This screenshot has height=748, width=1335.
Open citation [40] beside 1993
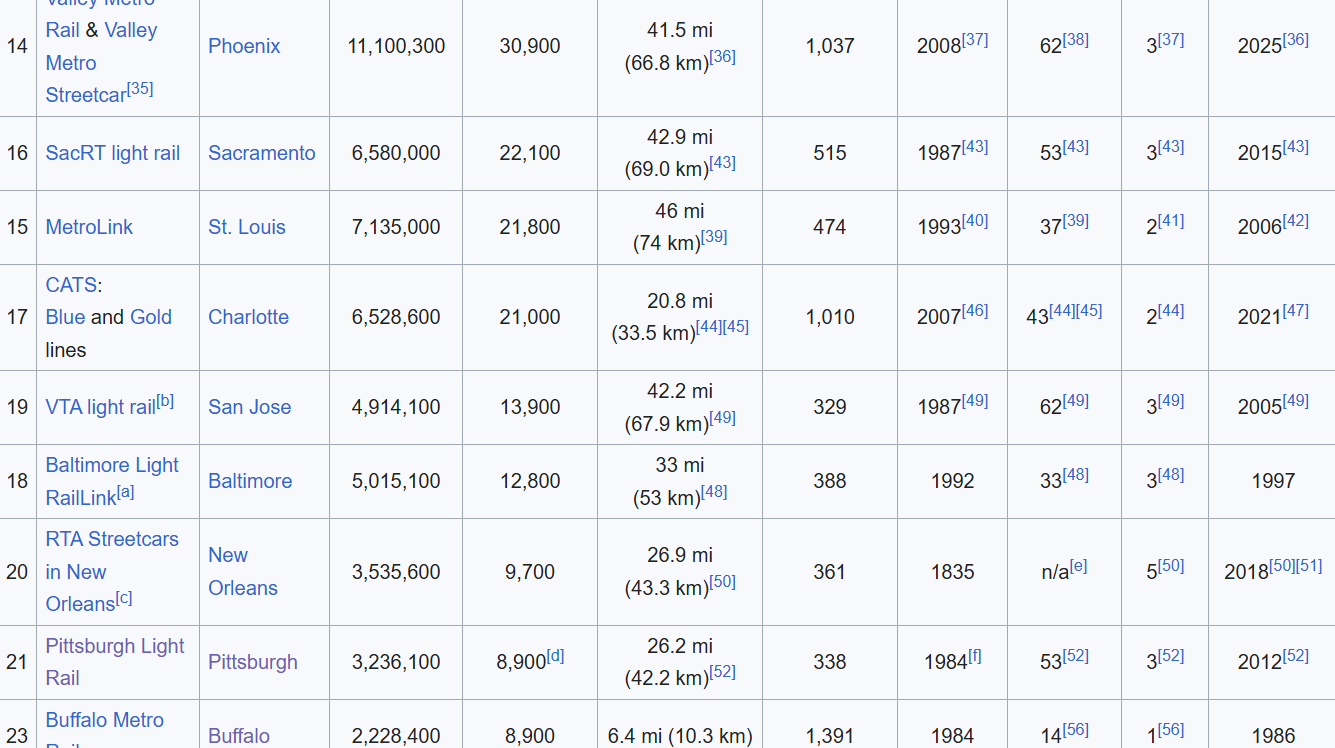tap(975, 221)
